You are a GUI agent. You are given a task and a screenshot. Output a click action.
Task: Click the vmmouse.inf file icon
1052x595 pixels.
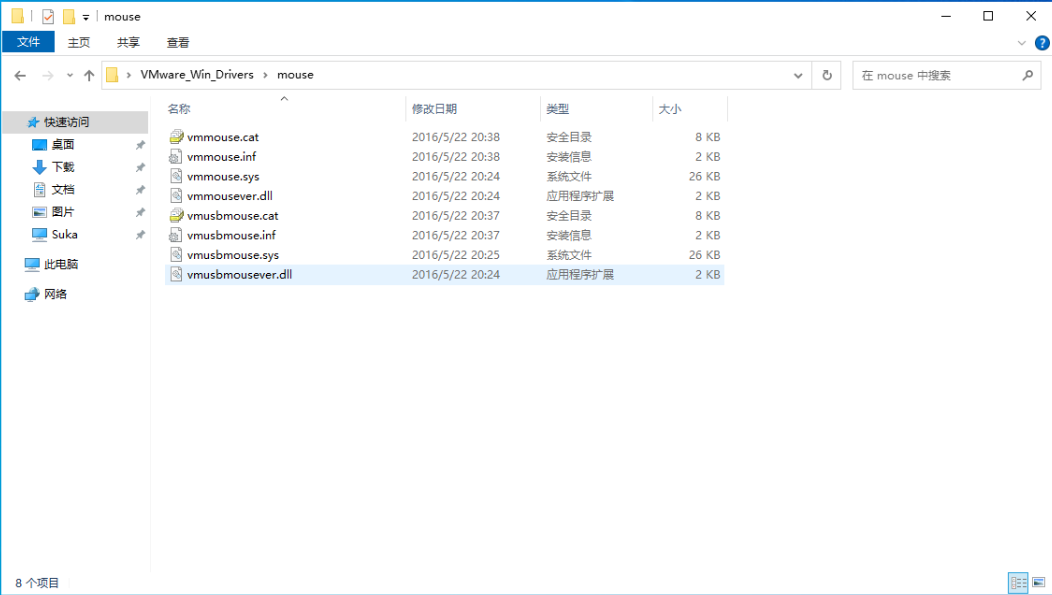[x=175, y=156]
